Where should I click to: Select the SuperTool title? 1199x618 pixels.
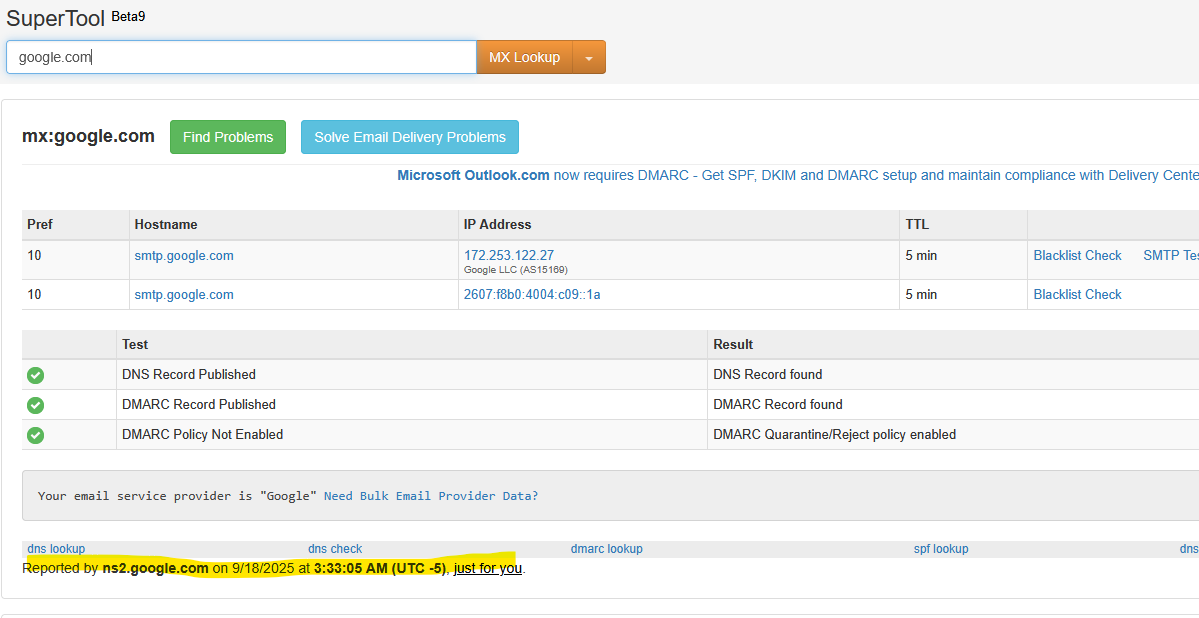click(56, 18)
